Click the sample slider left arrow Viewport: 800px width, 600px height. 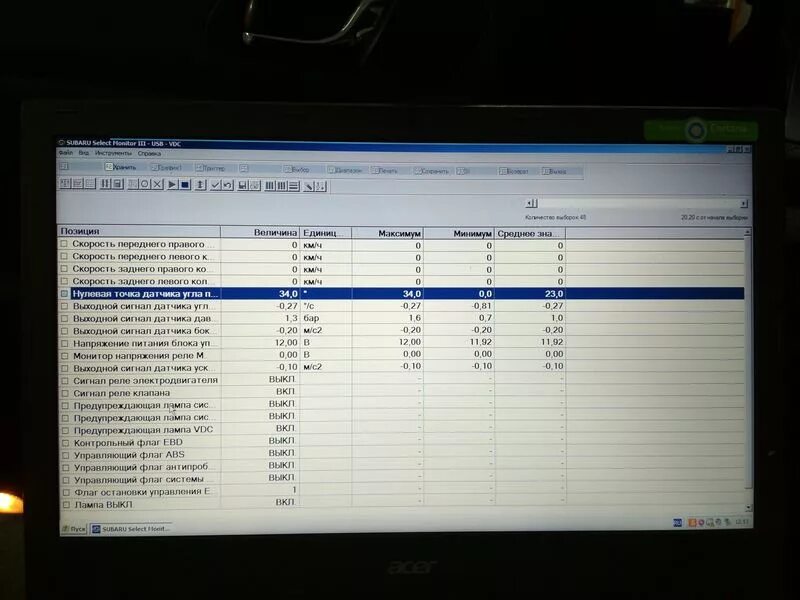[529, 203]
